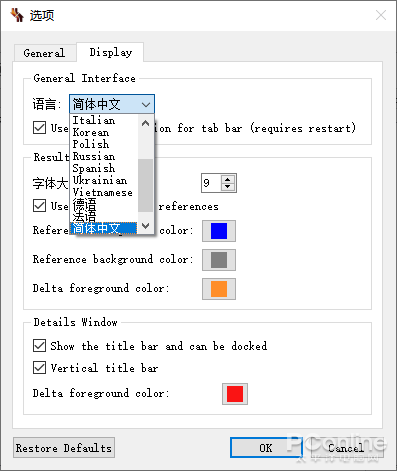Choose Korean from the language list

click(x=91, y=132)
